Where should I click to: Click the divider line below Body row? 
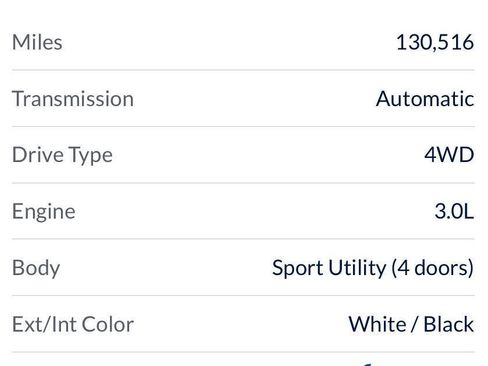(243, 295)
